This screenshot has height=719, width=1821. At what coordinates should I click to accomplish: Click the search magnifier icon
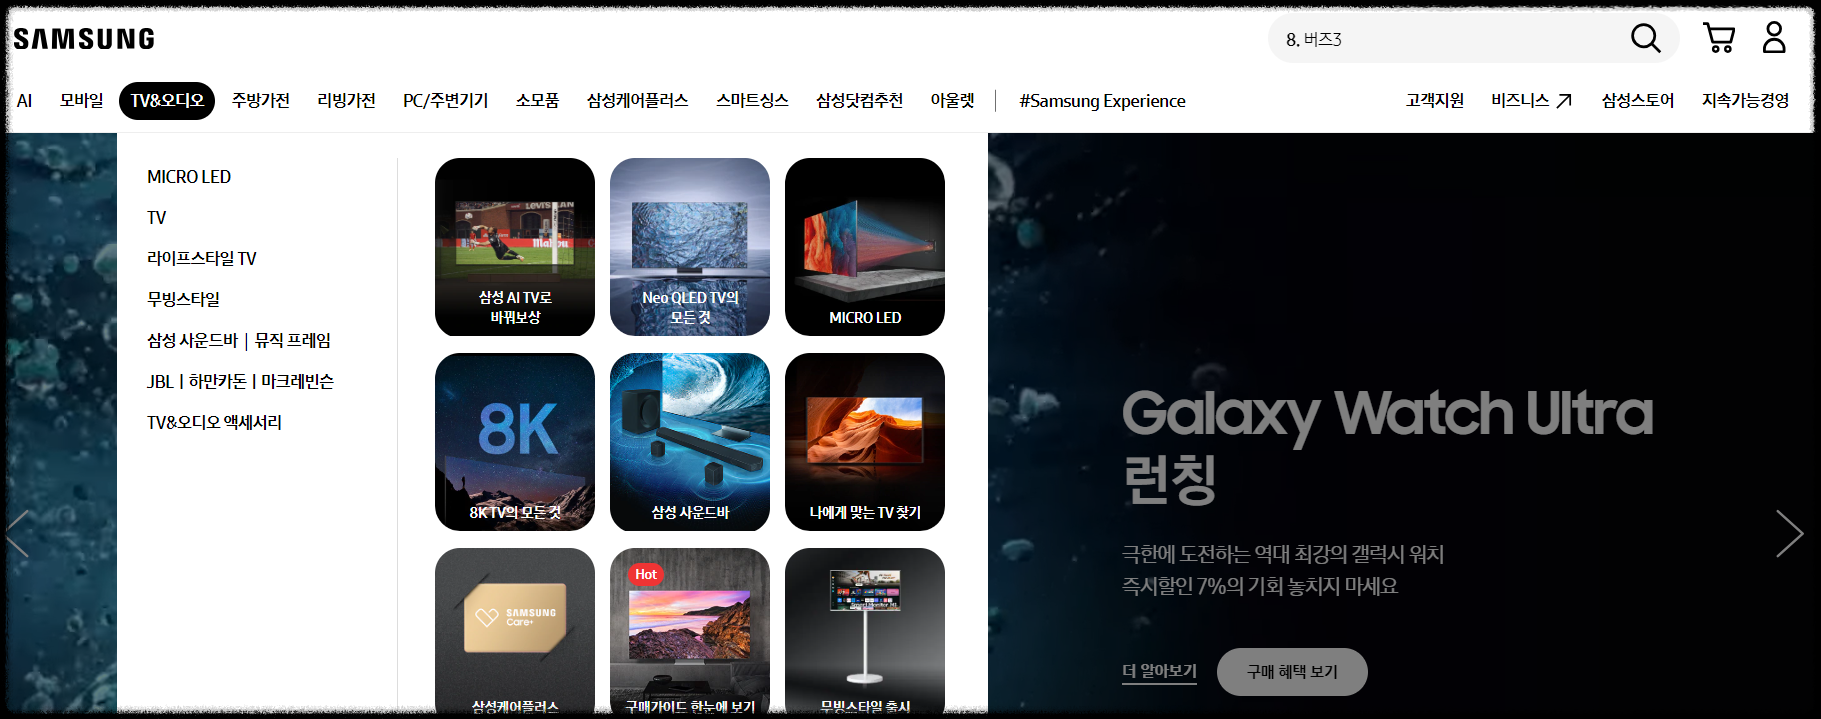(x=1645, y=38)
